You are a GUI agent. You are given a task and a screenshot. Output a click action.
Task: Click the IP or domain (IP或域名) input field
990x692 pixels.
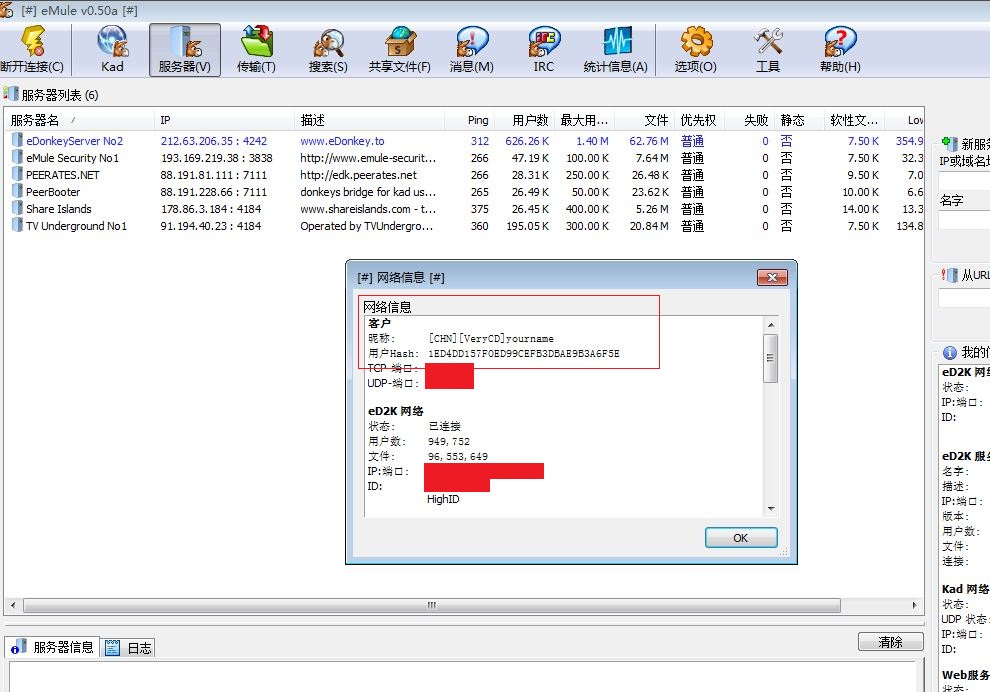coord(964,180)
